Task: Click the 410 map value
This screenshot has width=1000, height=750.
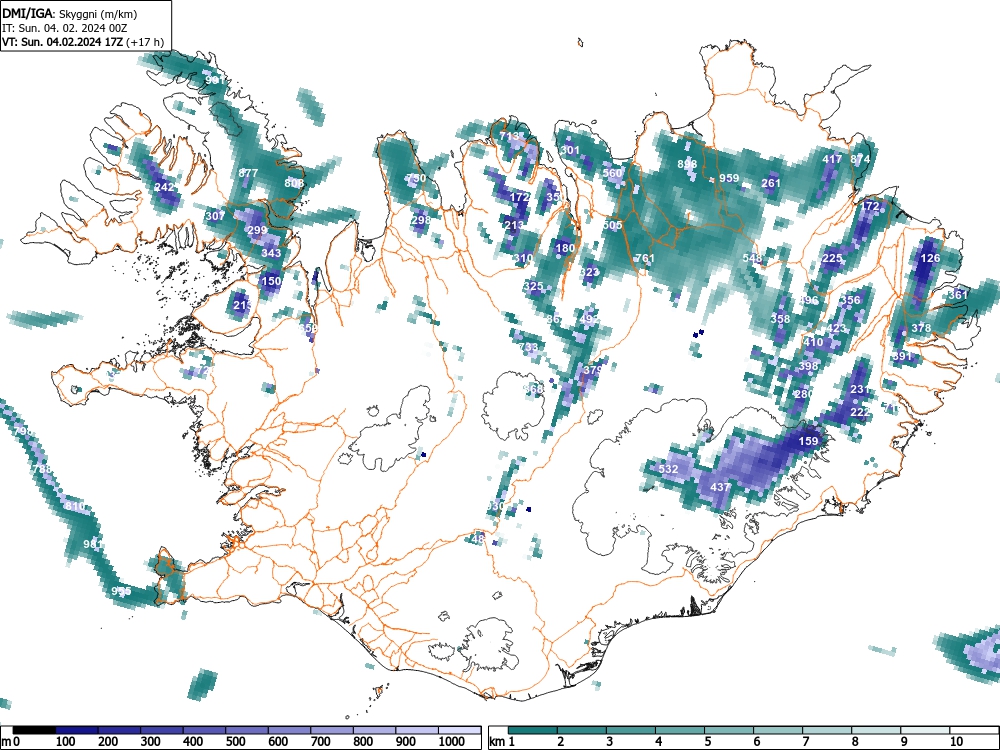Action: [x=813, y=342]
